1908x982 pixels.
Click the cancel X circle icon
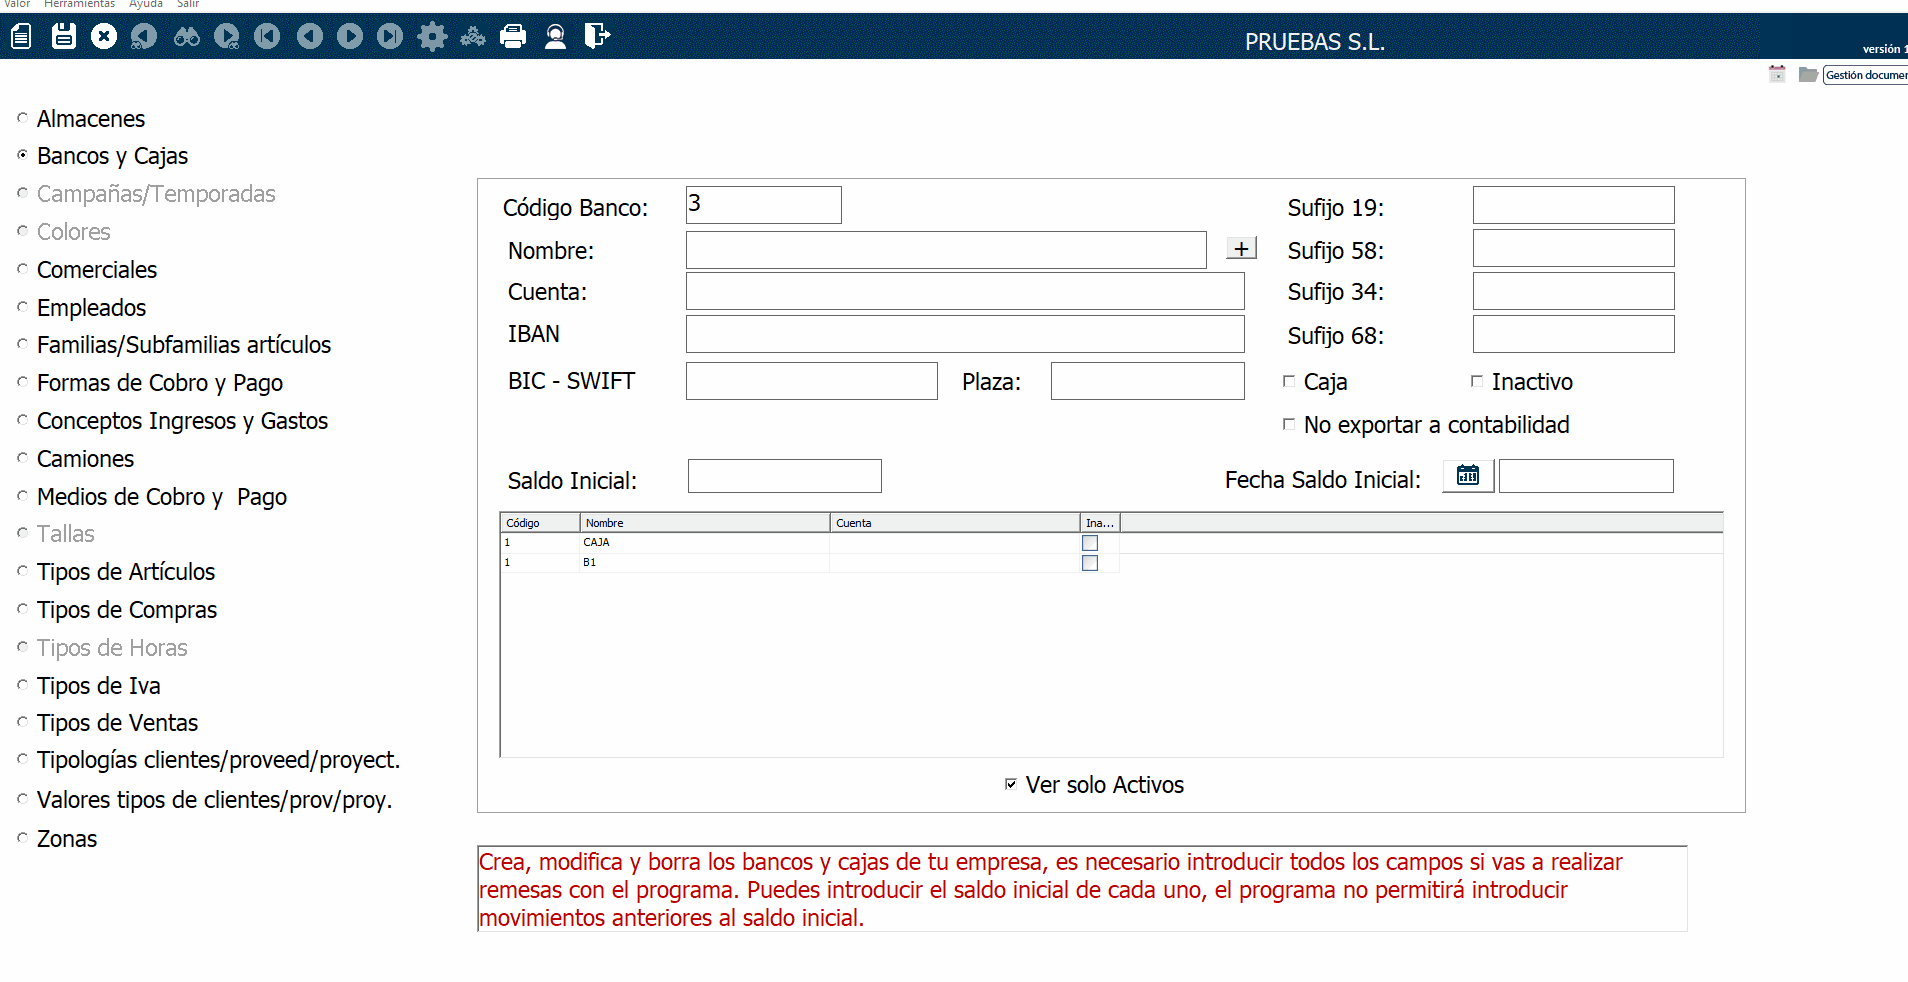coord(104,37)
